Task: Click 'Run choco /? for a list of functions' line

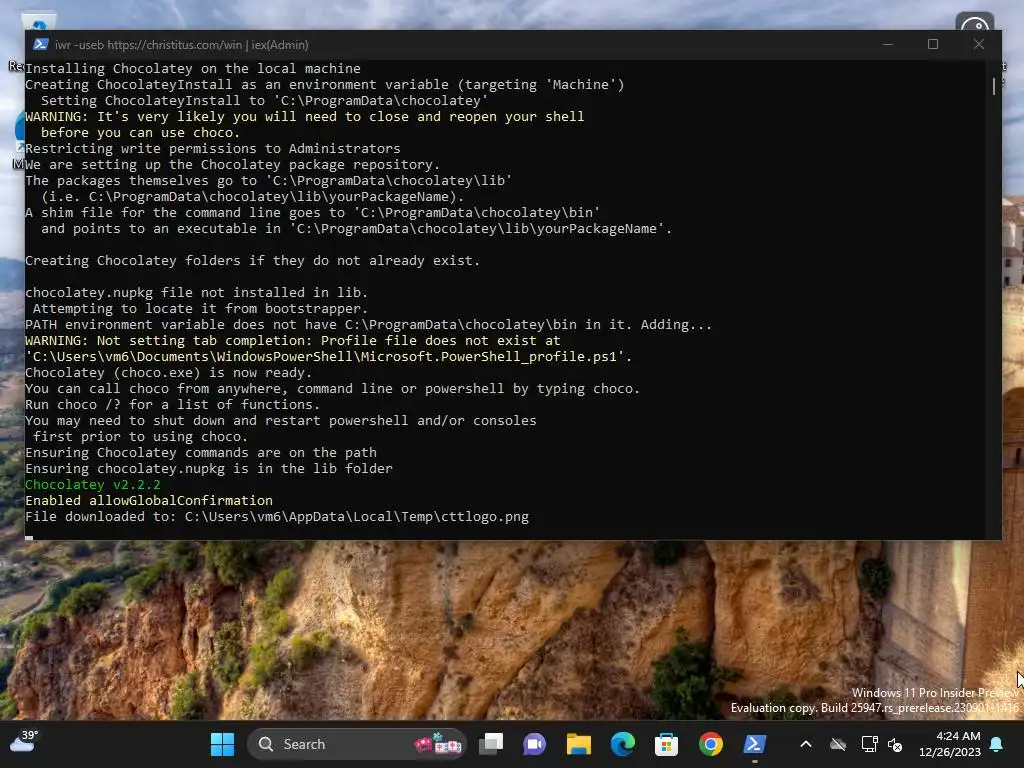Action: pos(172,404)
